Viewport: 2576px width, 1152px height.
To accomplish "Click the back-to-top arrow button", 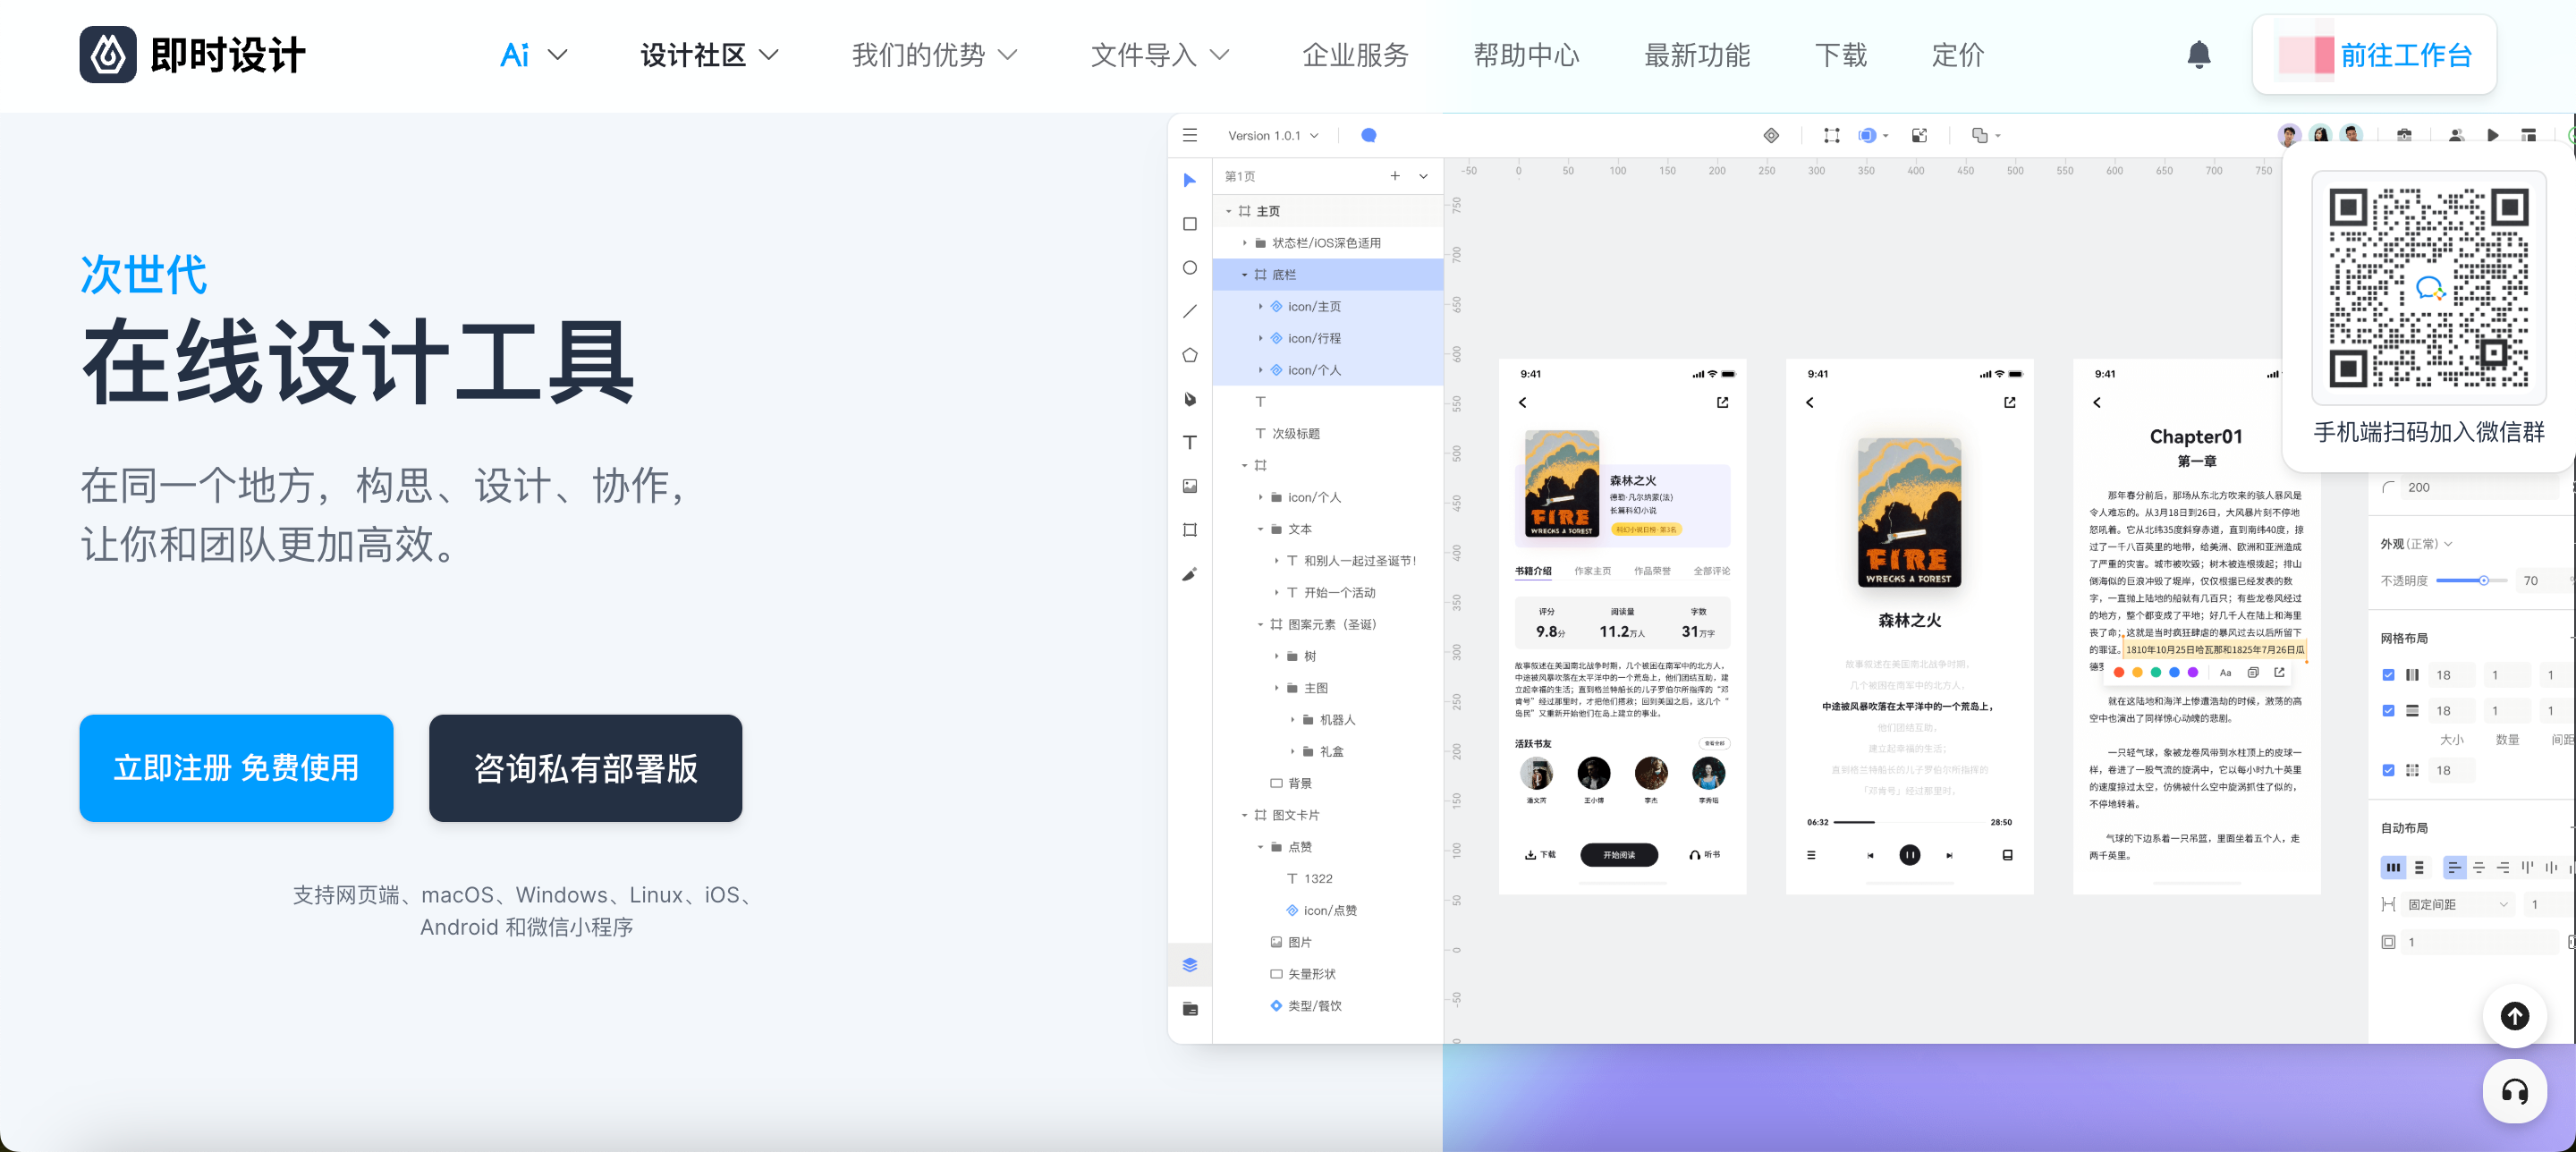I will [x=2514, y=1016].
